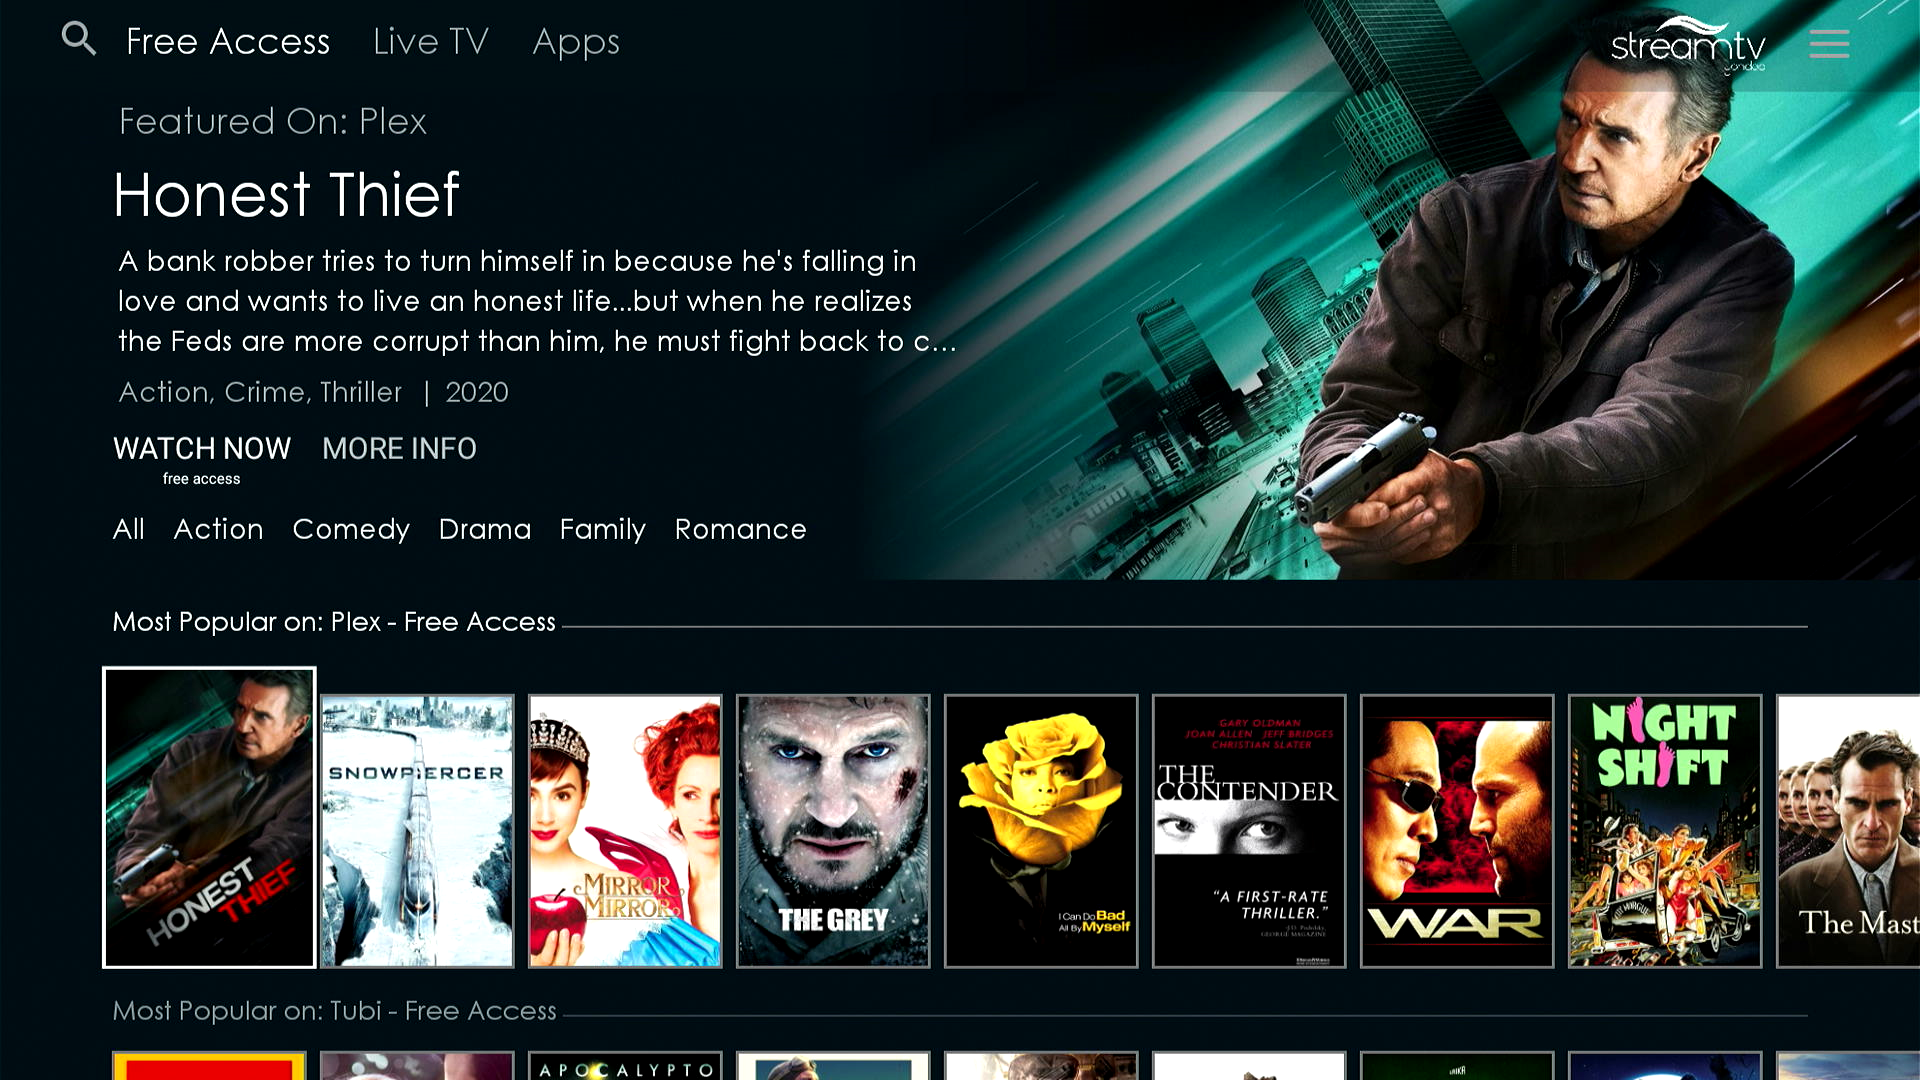Open the hamburger menu icon
Image resolution: width=1920 pixels, height=1080 pixels.
1829,43
